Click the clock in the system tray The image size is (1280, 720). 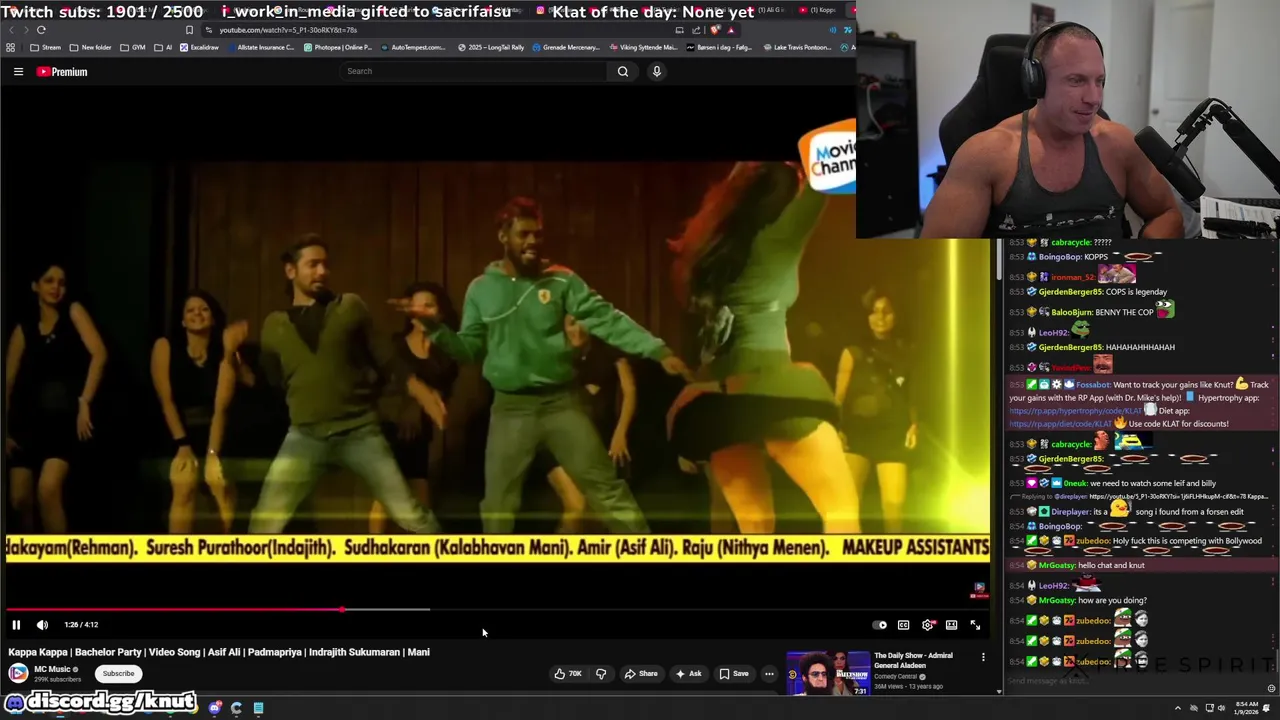coord(1245,708)
